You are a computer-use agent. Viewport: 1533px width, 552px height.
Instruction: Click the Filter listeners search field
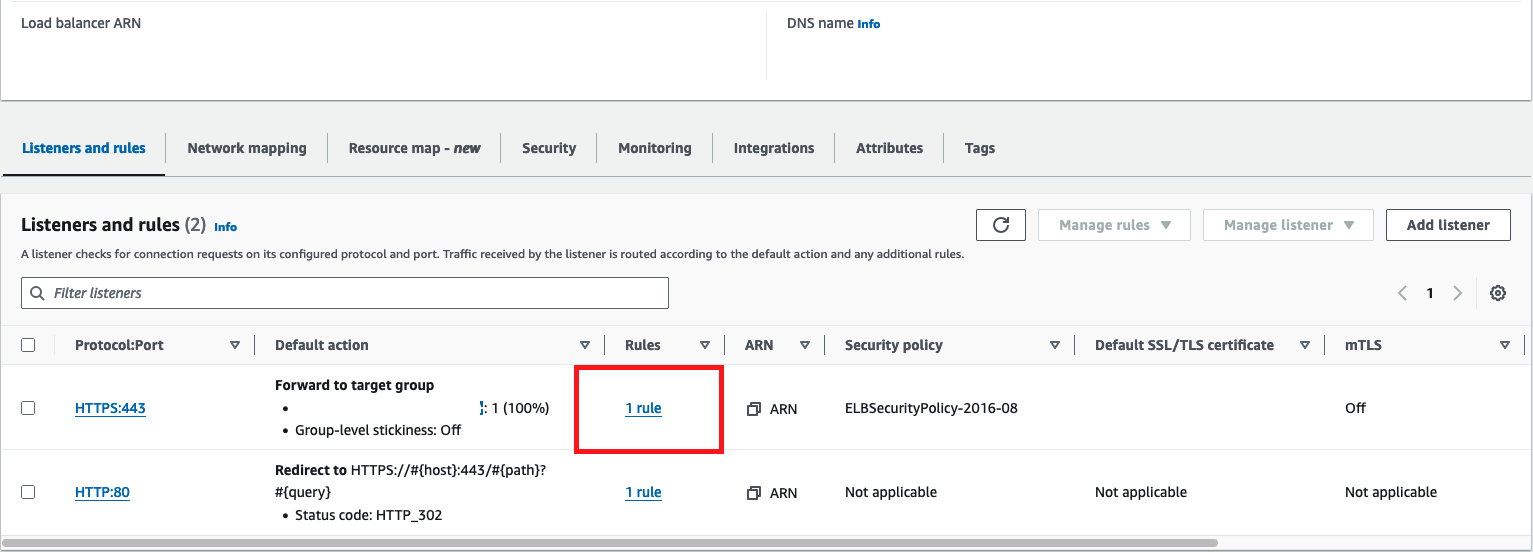click(345, 293)
